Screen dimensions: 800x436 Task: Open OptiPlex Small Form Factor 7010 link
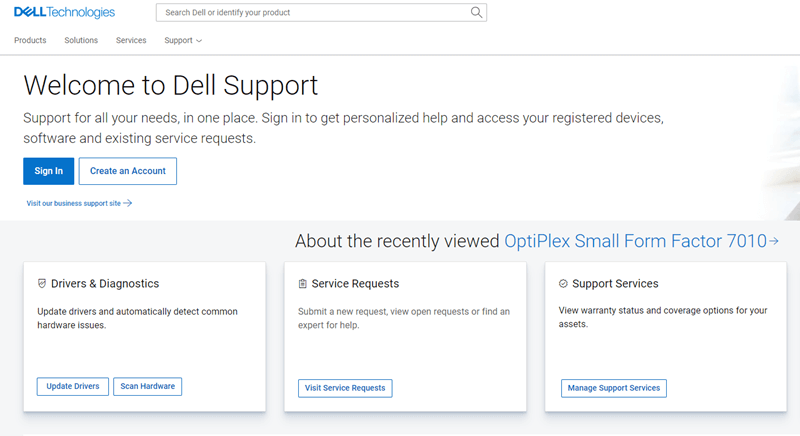click(635, 241)
